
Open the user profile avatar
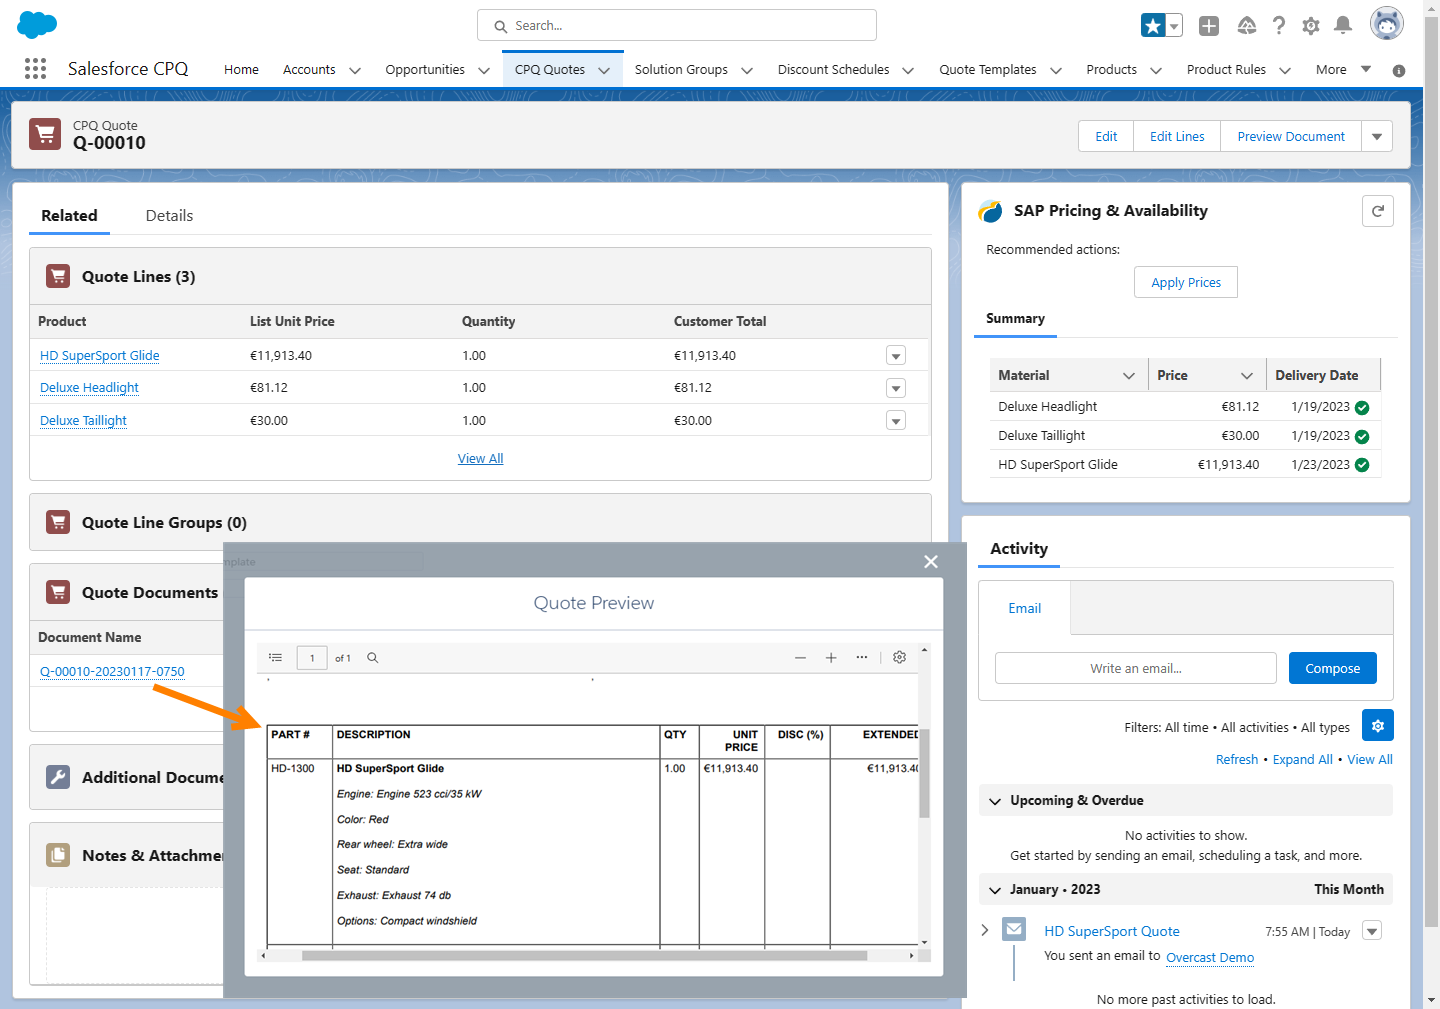pyautogui.click(x=1387, y=24)
